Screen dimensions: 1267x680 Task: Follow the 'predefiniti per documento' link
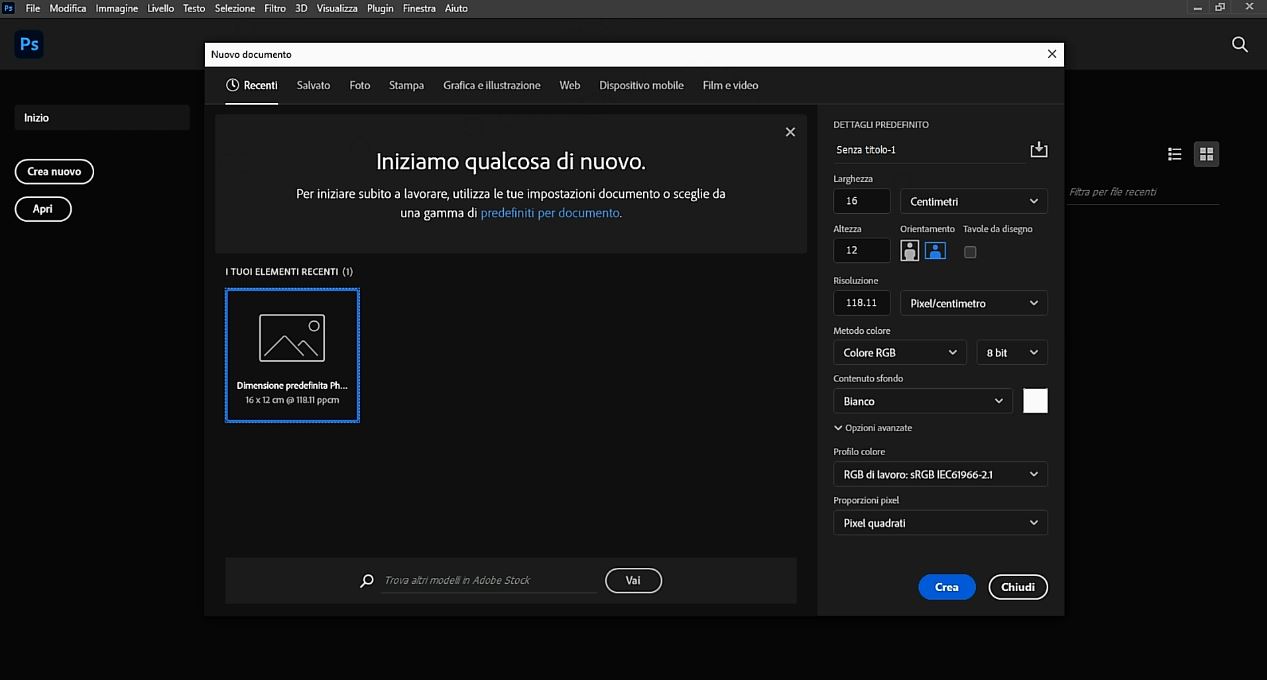(x=550, y=213)
